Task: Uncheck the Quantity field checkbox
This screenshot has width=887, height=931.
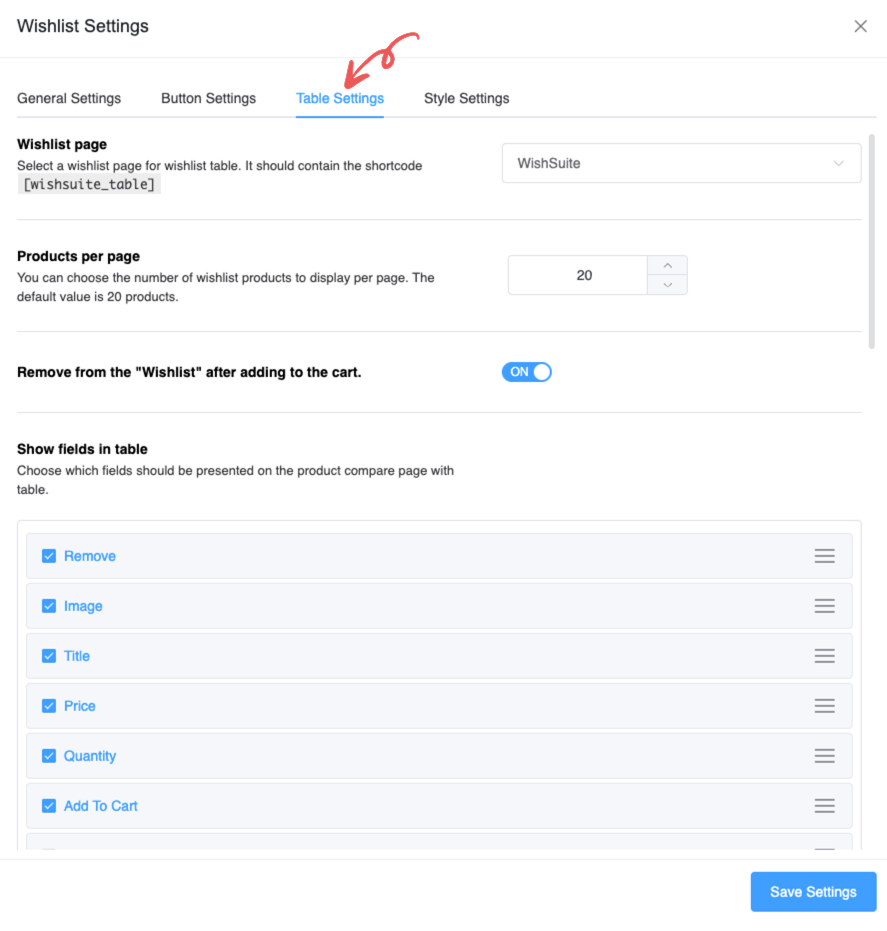Action: (49, 756)
